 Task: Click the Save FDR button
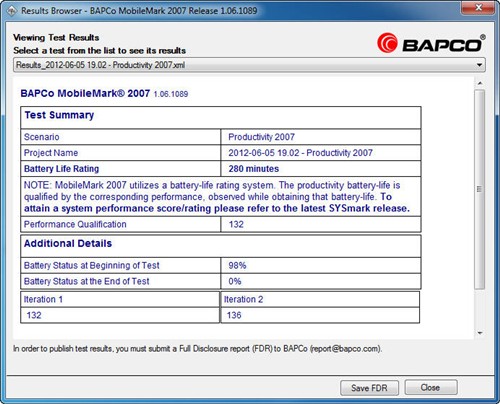click(369, 388)
